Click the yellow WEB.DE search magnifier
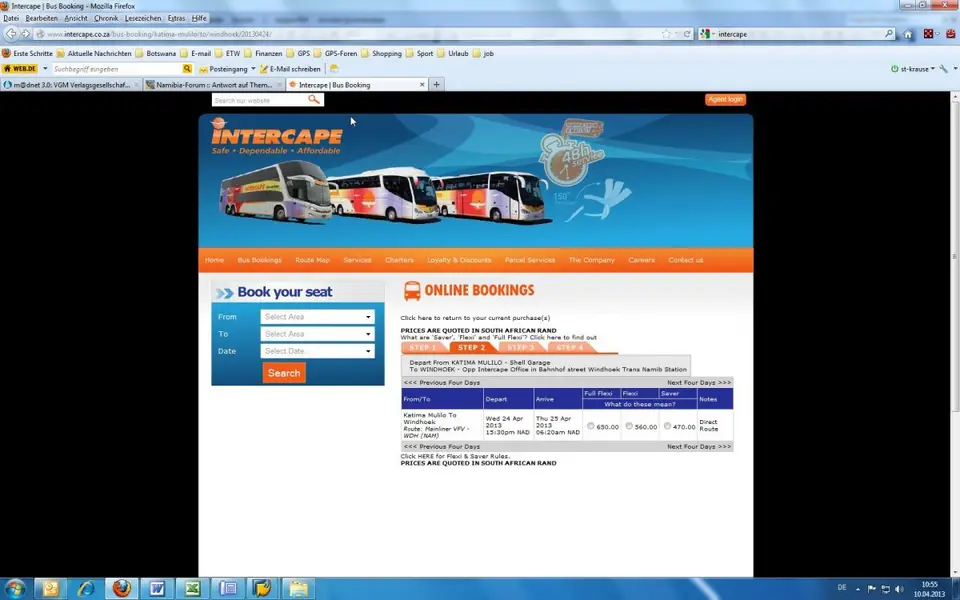Viewport: 960px width, 600px height. (x=187, y=69)
